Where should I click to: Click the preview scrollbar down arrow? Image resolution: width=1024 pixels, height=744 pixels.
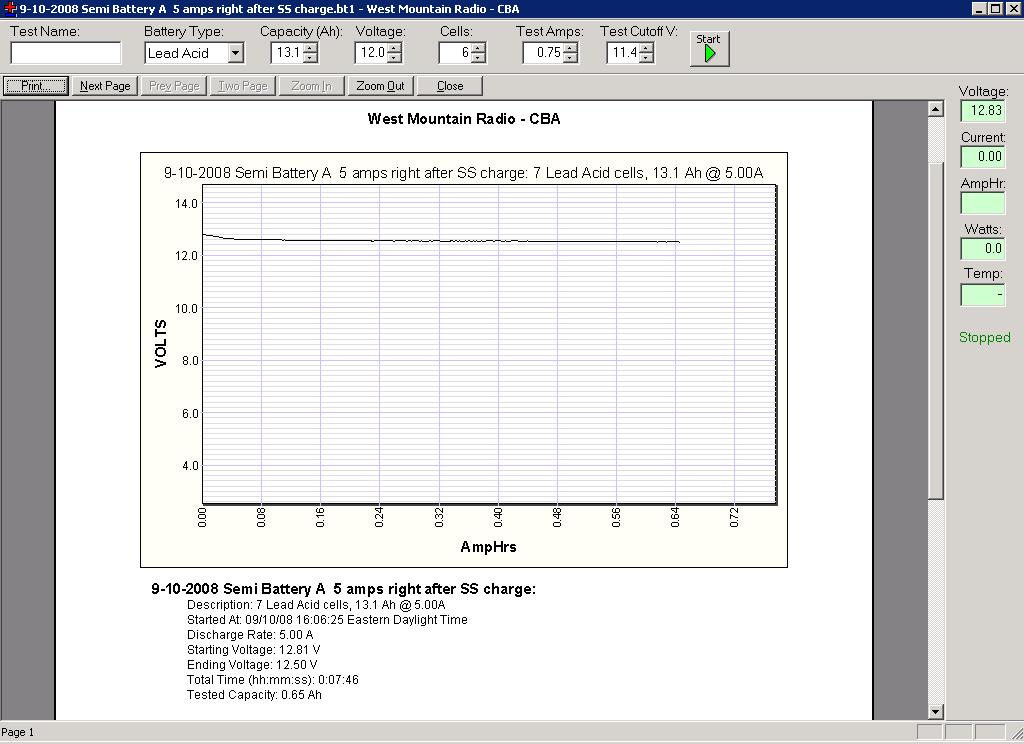click(936, 712)
